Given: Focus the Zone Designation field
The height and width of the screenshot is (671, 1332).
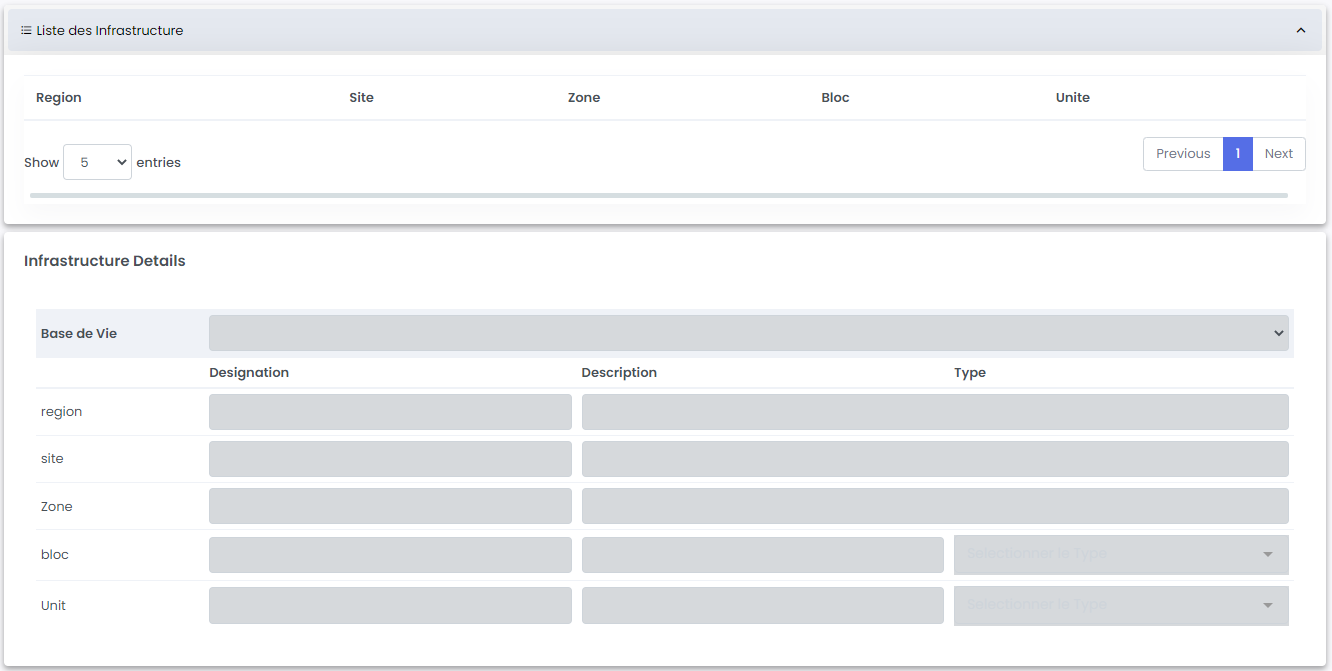Looking at the screenshot, I should point(390,506).
